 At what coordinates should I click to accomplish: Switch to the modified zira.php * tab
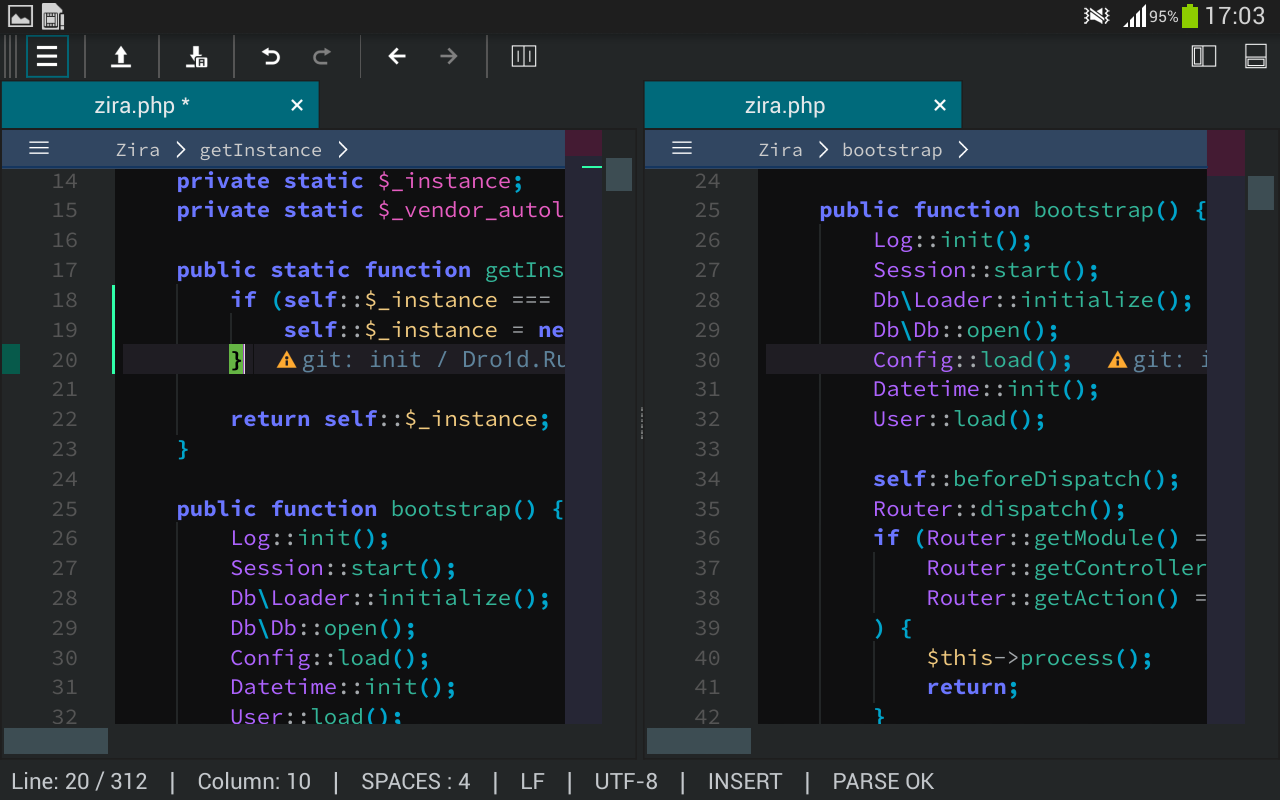tap(142, 106)
